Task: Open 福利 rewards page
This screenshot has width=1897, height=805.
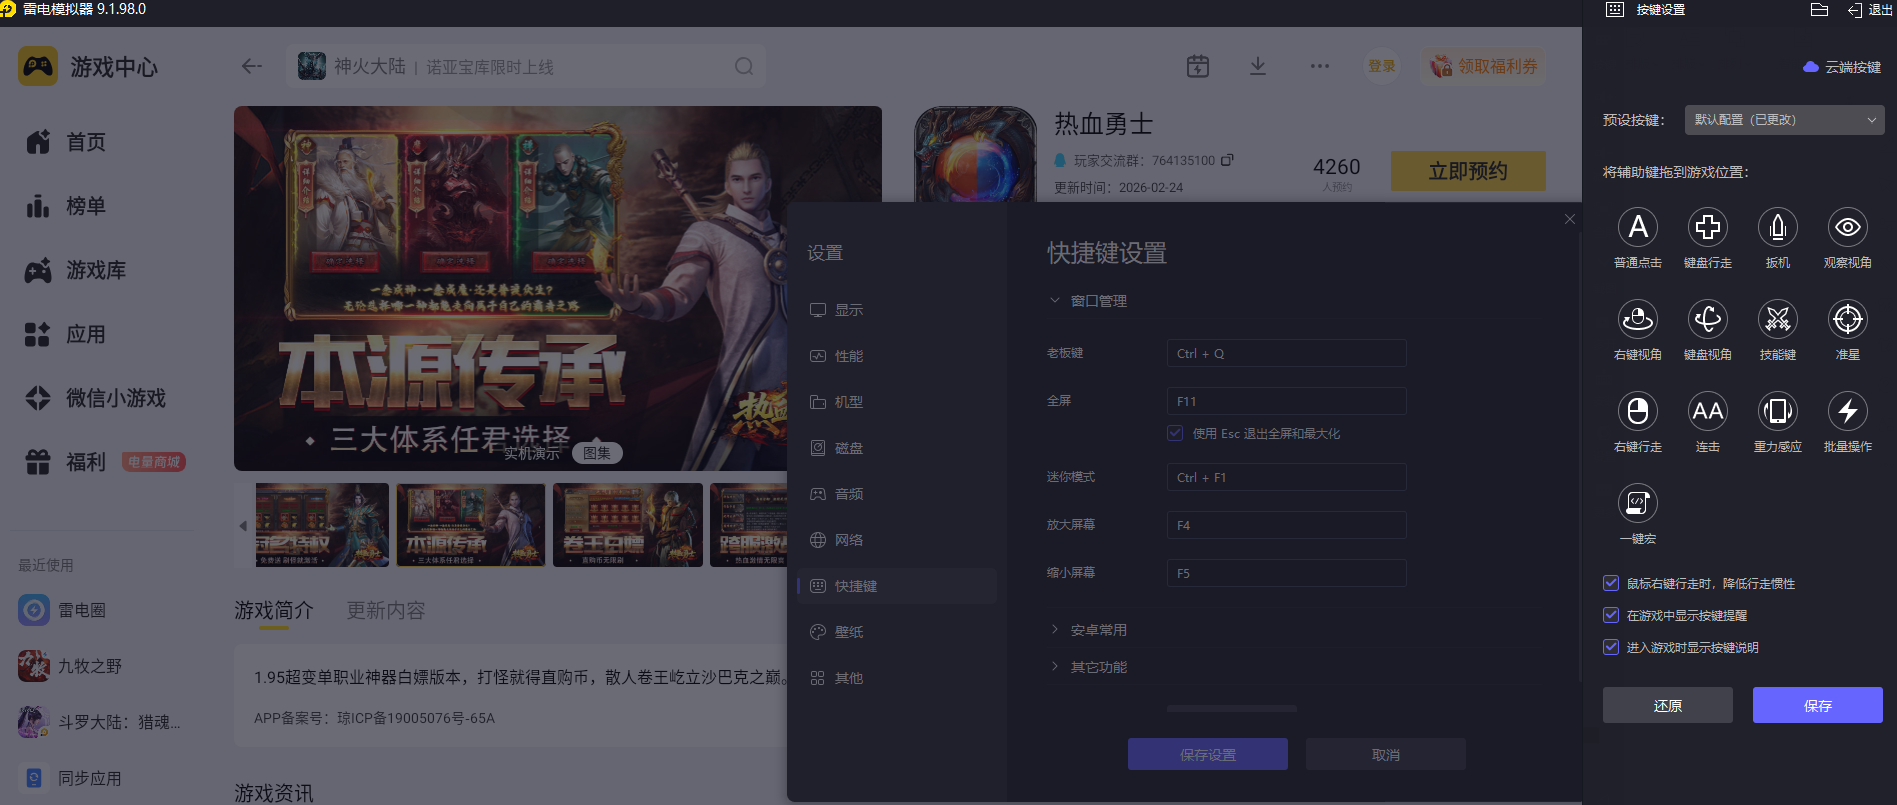Action: 66,462
